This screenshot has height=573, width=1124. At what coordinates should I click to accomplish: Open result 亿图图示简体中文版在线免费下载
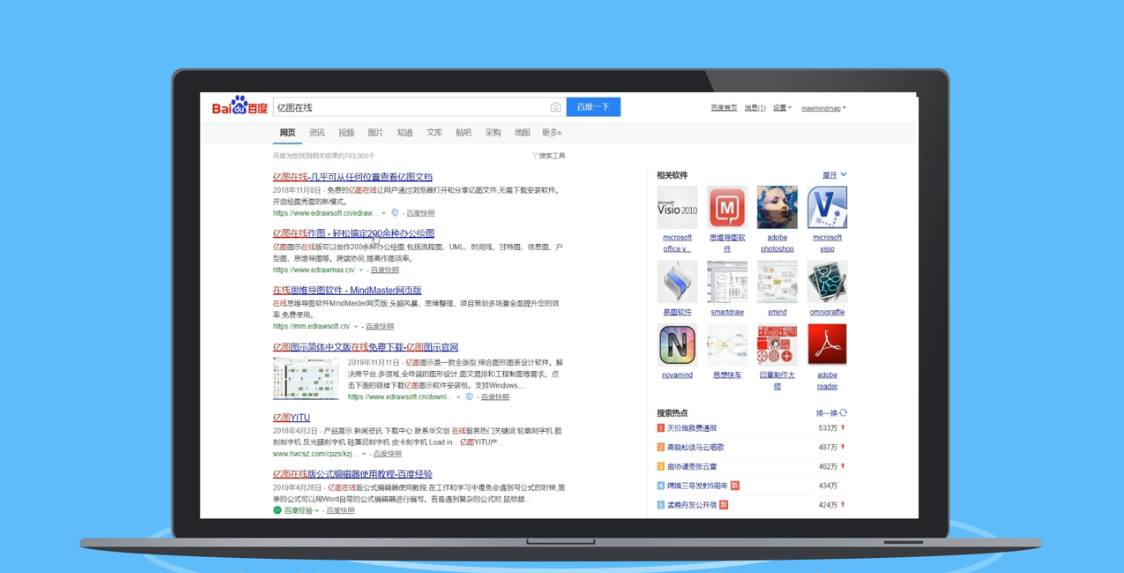[x=366, y=347]
